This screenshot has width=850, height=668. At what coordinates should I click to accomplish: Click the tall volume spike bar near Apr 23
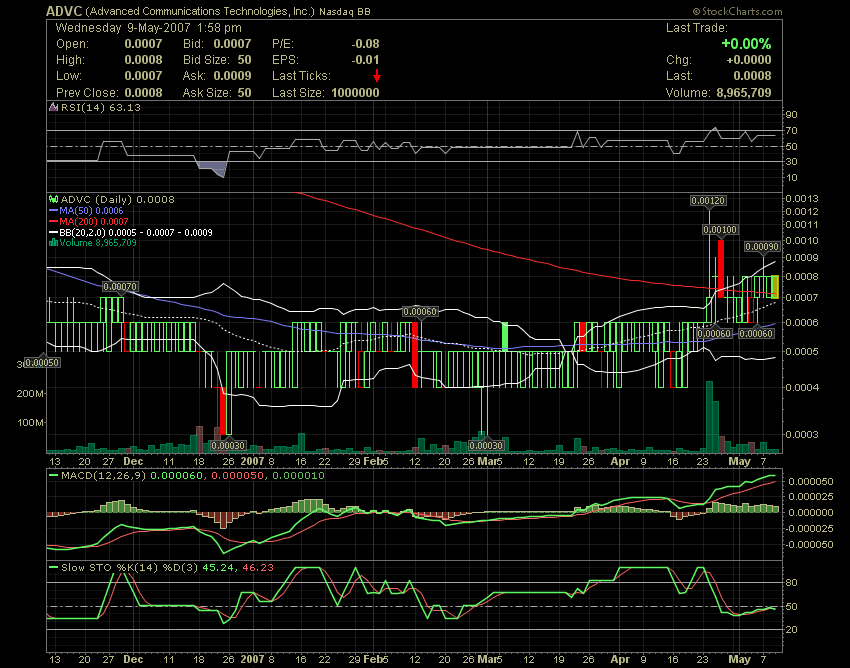coord(709,416)
